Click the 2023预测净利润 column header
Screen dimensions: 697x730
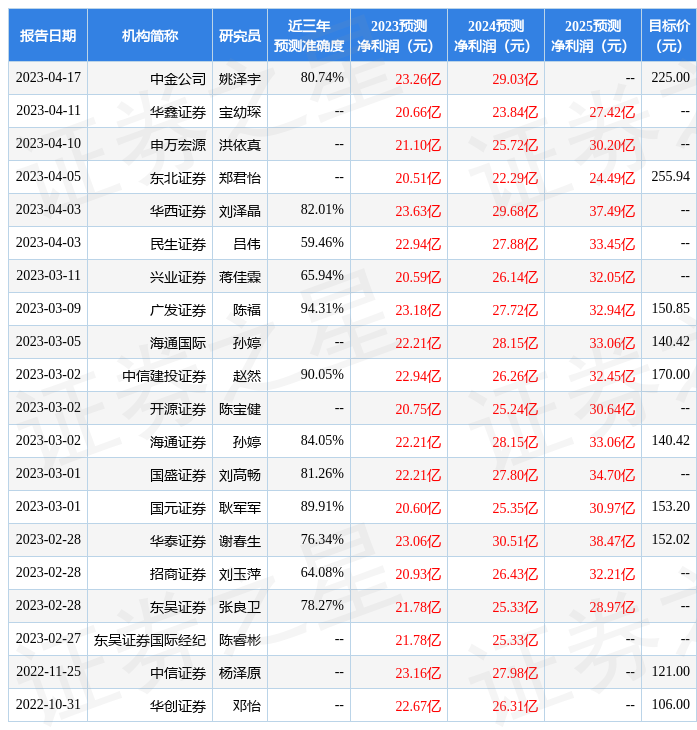399,36
